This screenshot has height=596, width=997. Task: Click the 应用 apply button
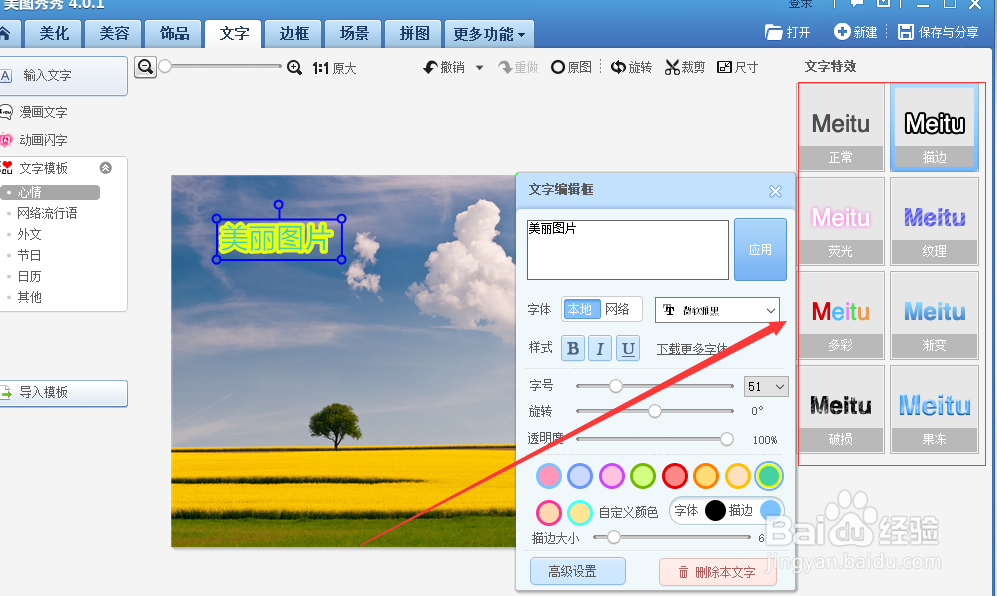pyautogui.click(x=760, y=249)
